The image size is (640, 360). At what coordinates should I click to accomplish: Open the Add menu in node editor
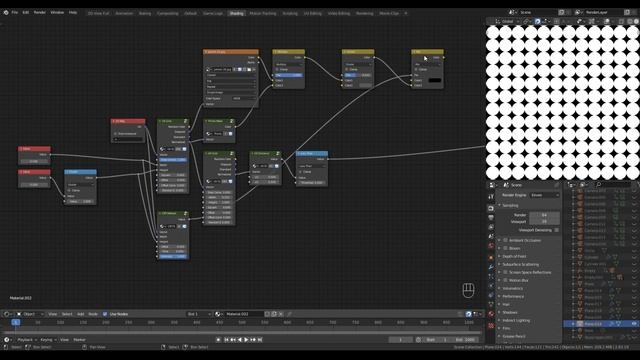point(80,314)
